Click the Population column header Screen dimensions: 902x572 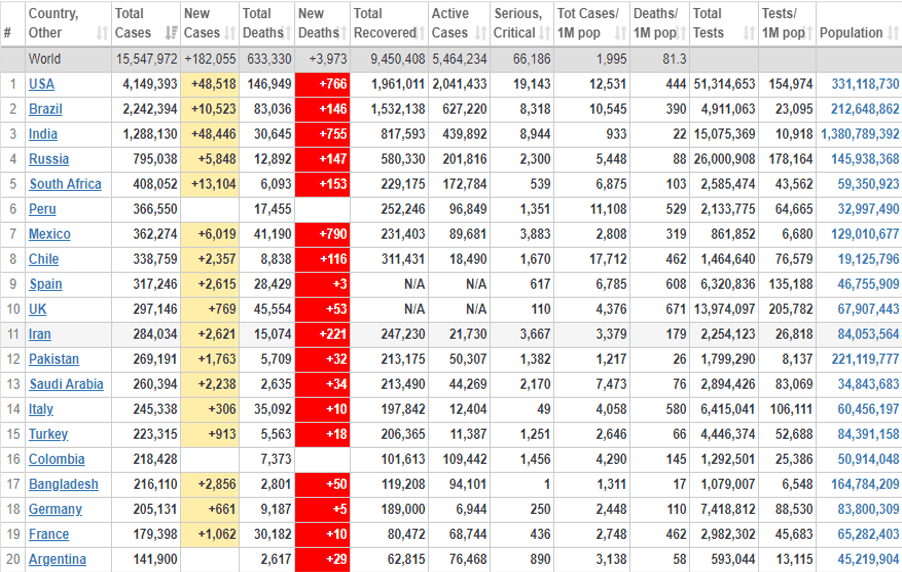(859, 23)
